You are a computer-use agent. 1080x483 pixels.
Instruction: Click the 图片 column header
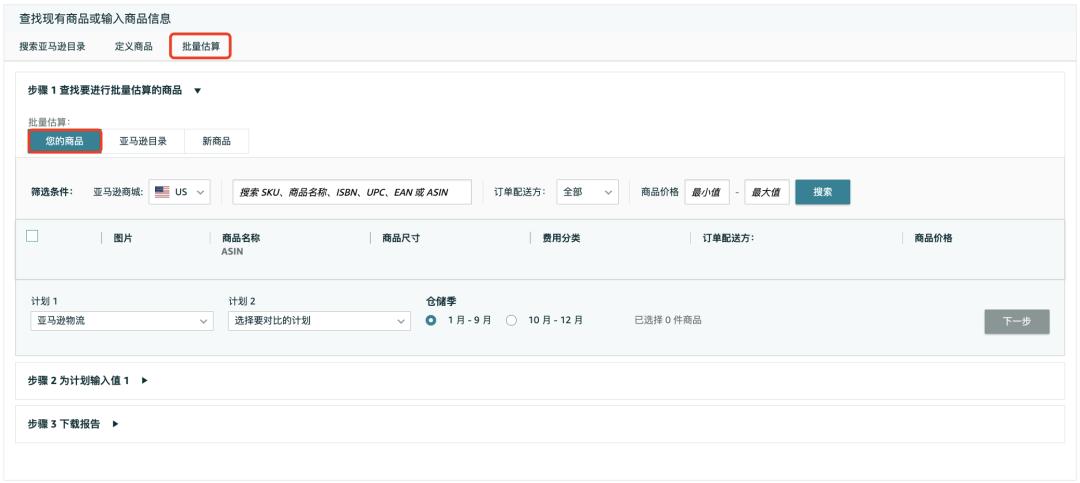click(x=123, y=238)
